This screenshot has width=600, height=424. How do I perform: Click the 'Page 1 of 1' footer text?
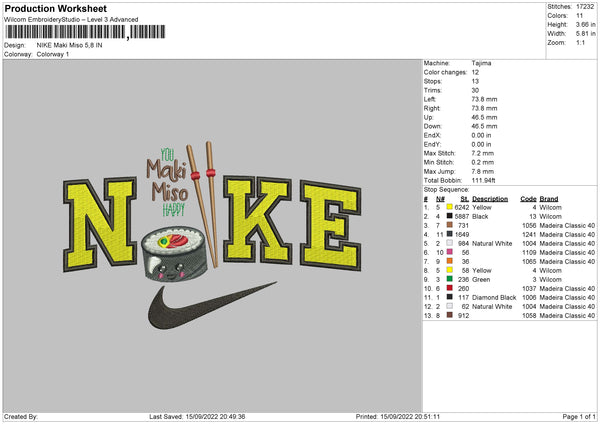579,416
